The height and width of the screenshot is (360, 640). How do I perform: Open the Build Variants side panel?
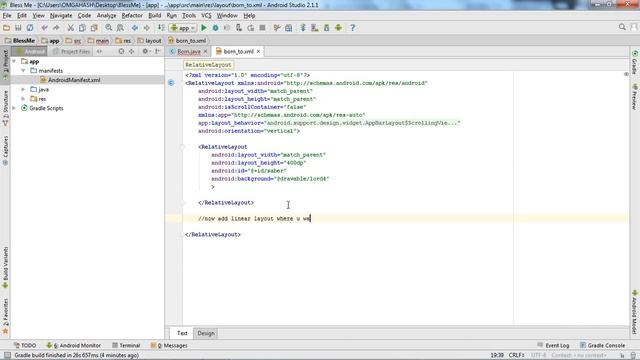pos(5,267)
